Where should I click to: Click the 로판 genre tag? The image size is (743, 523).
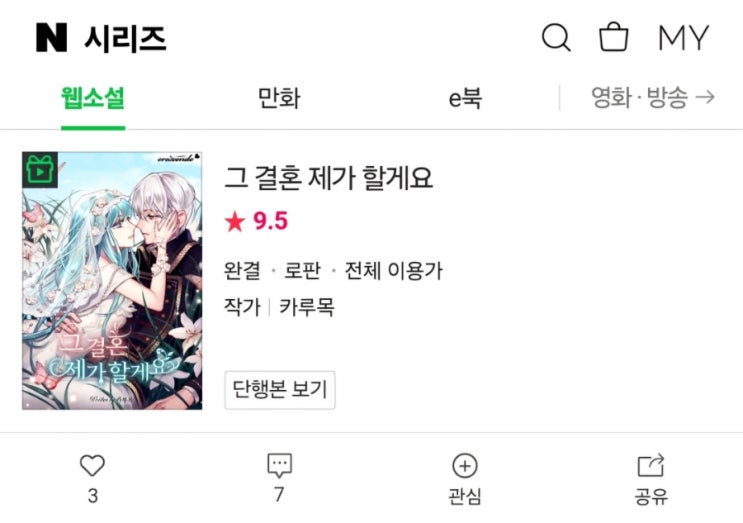302,271
